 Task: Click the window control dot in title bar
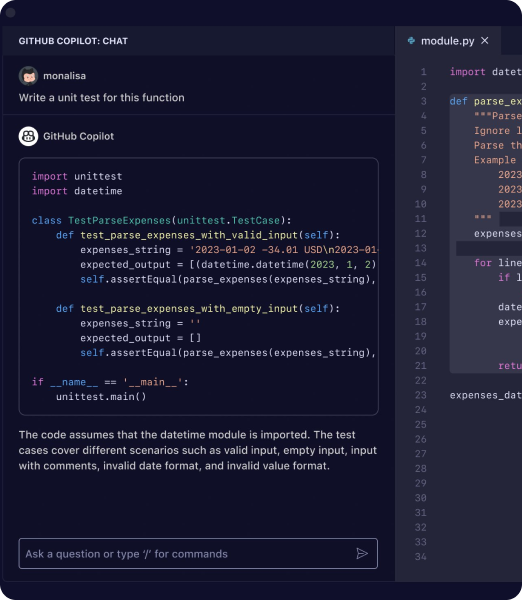[11, 13]
